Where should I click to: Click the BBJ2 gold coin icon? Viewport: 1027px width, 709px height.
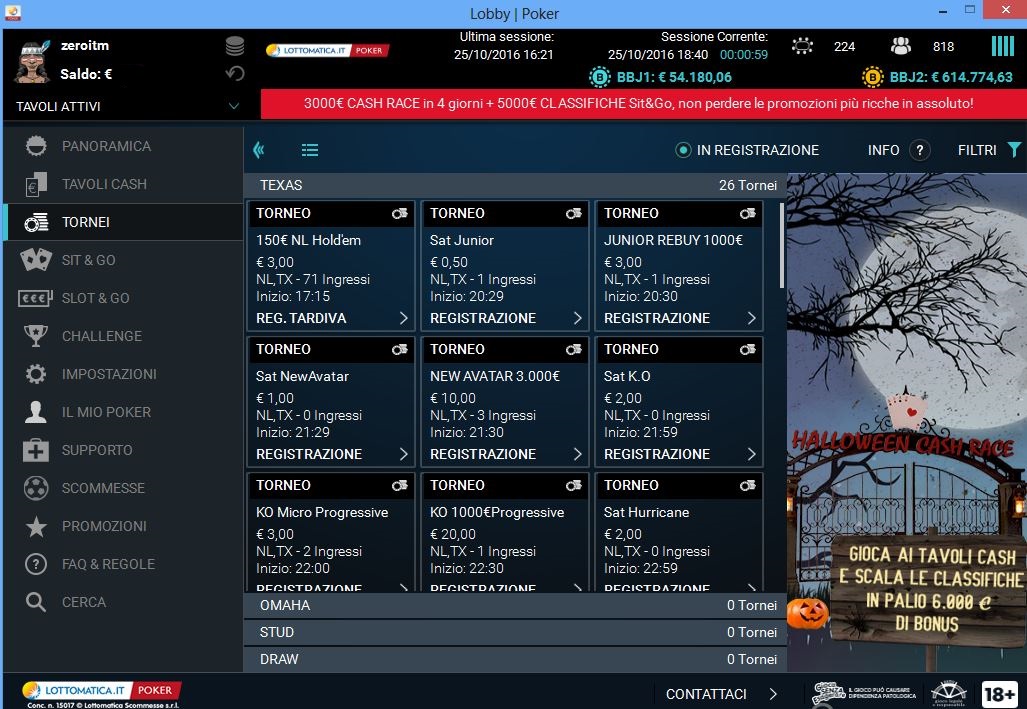click(872, 77)
